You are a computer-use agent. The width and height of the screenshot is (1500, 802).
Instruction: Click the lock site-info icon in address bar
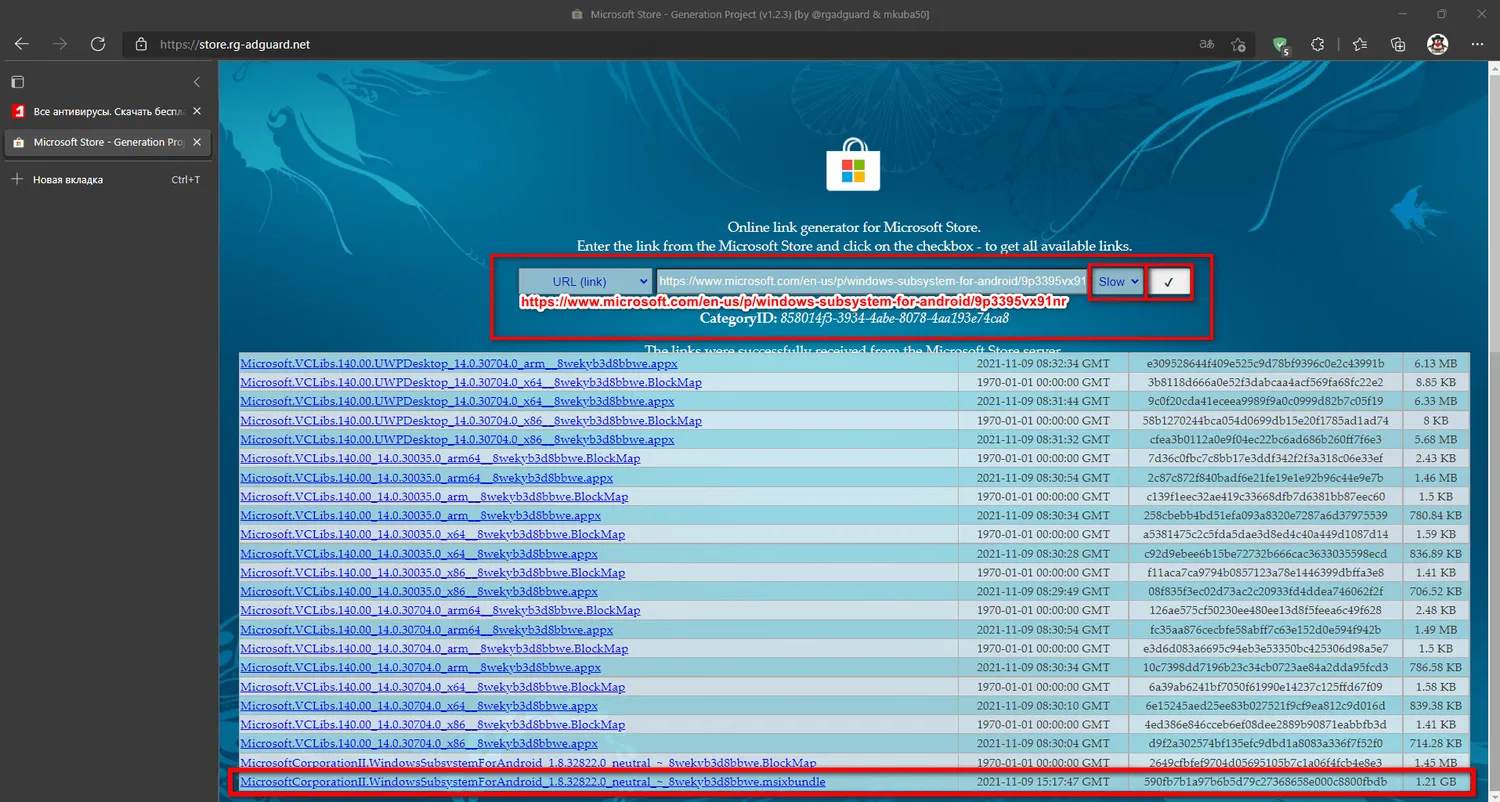click(x=141, y=44)
